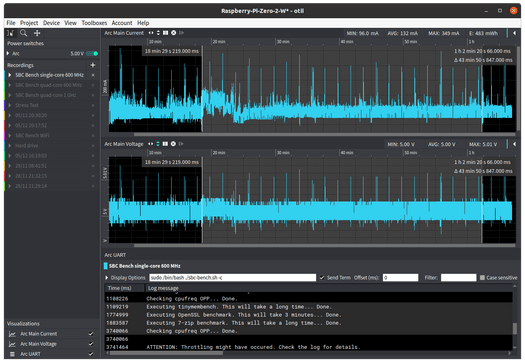Image resolution: width=525 pixels, height=363 pixels.
Task: Open the Toolboxes menu
Action: 94,23
